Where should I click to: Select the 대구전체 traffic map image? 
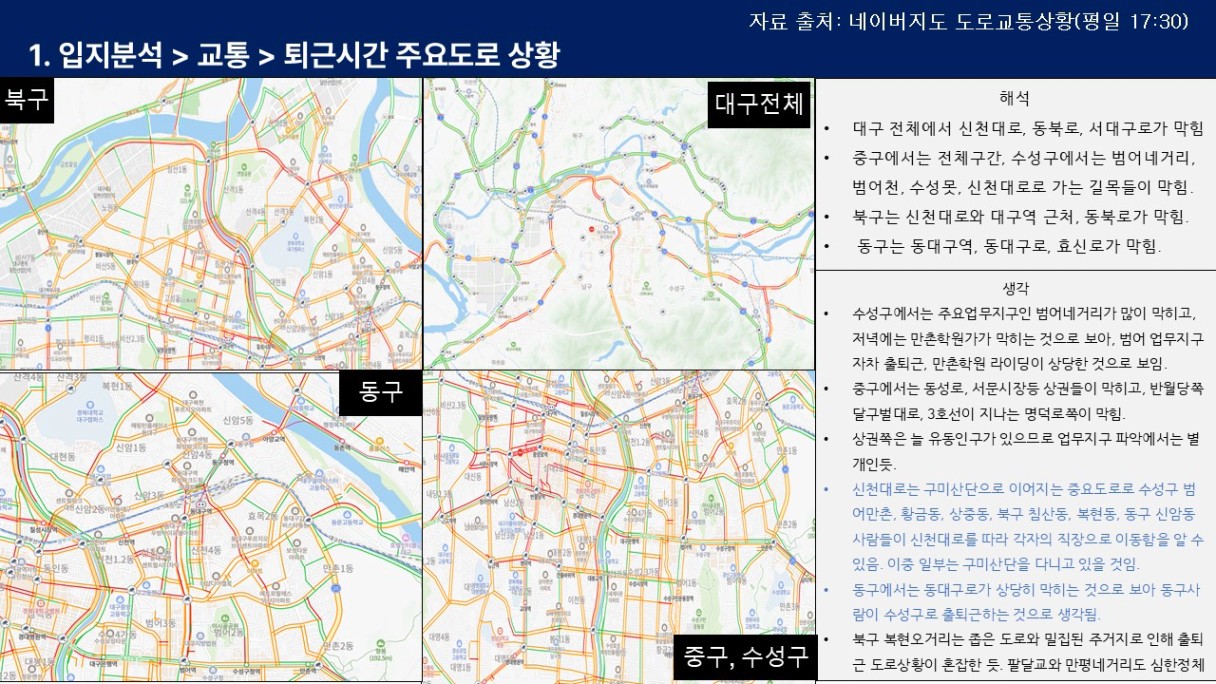click(619, 225)
